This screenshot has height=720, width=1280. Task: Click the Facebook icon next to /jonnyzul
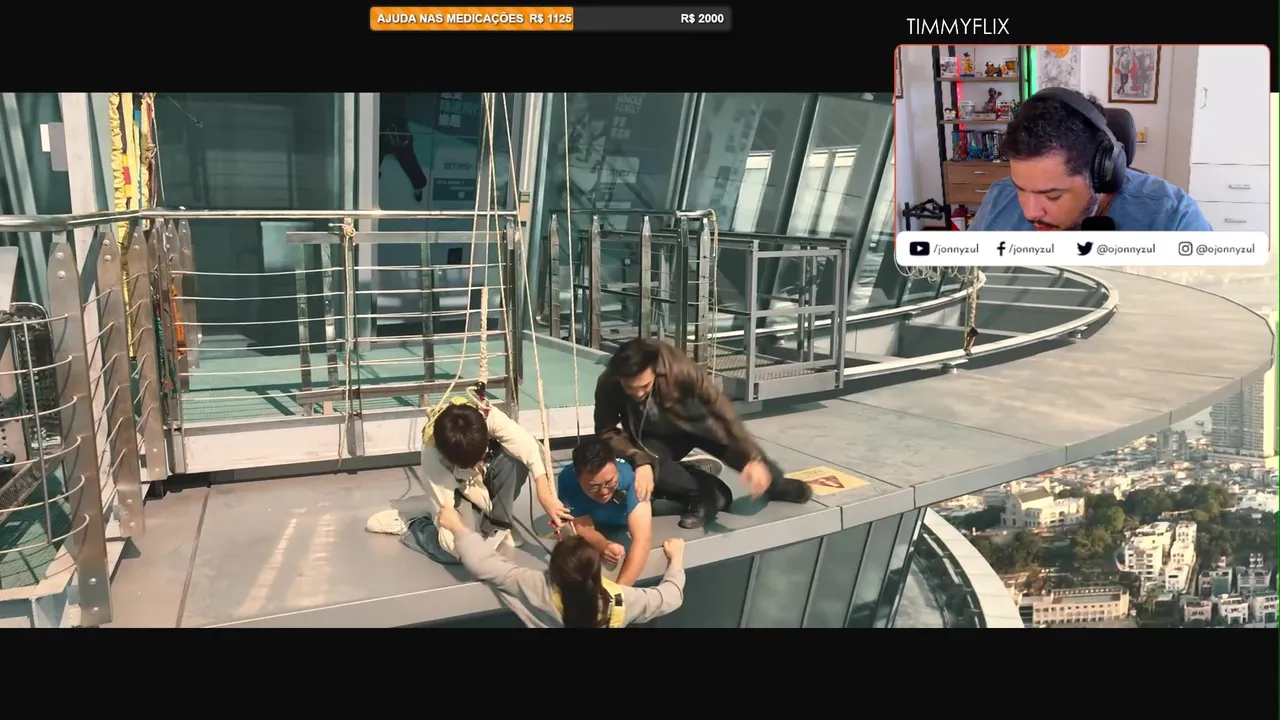click(1001, 249)
